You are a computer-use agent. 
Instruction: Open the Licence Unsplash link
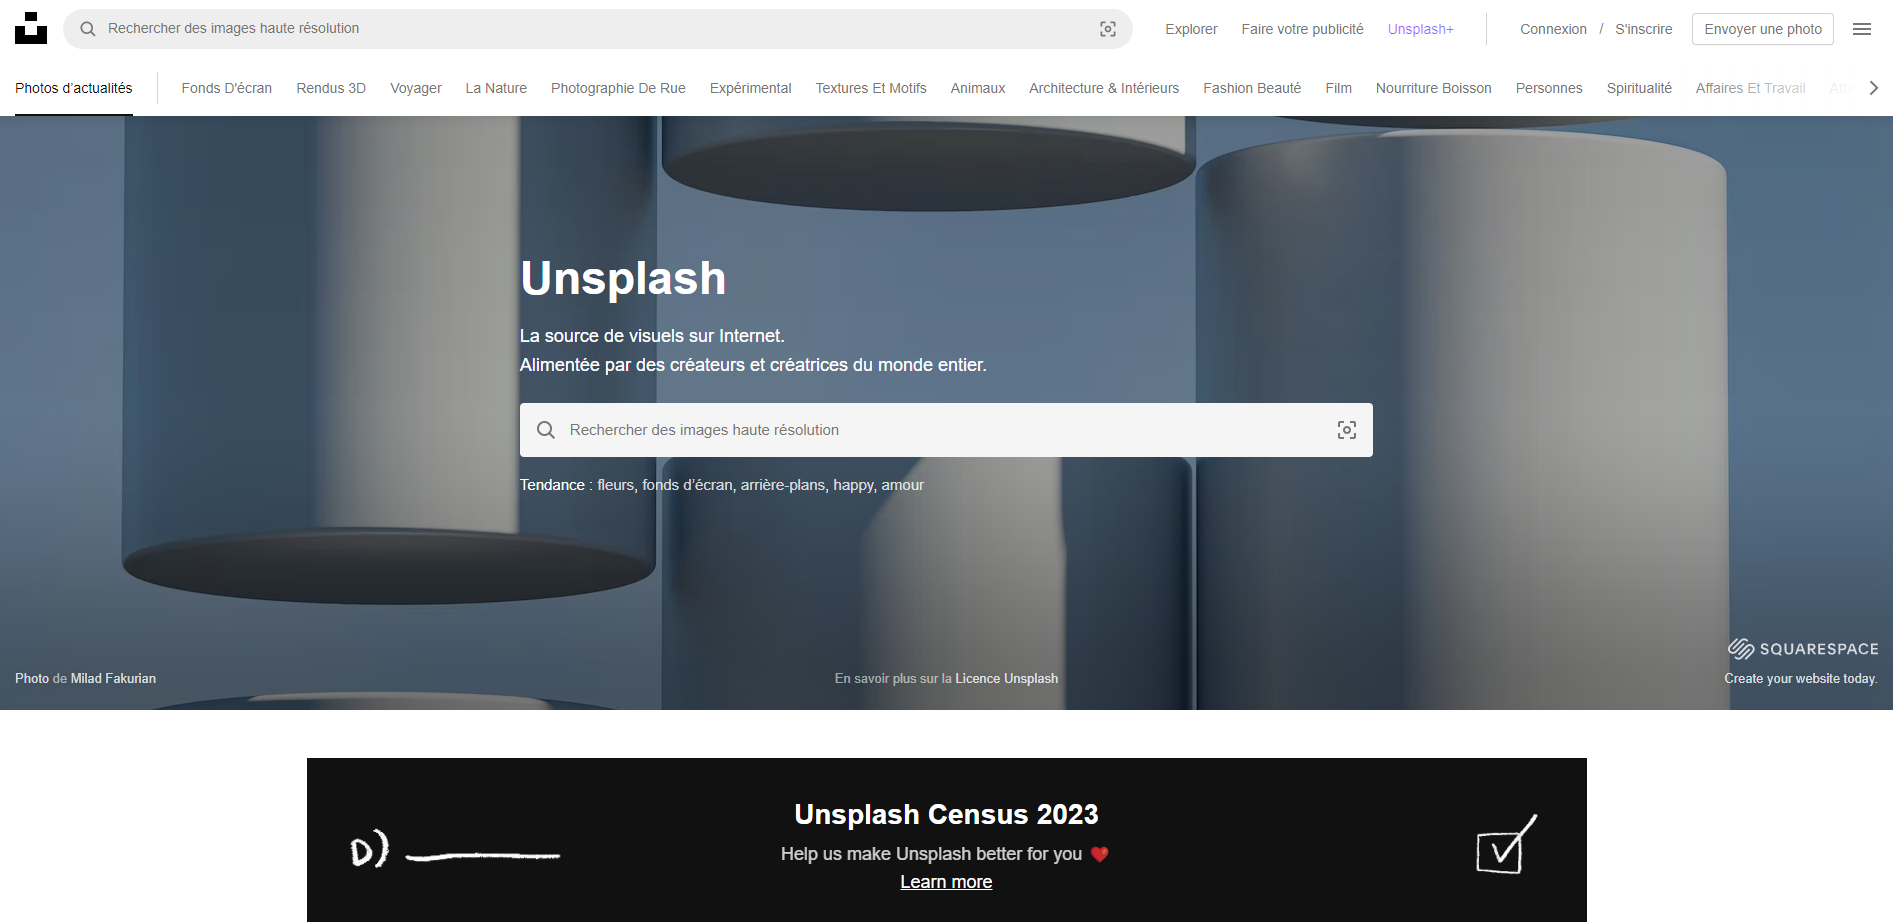(x=1006, y=678)
